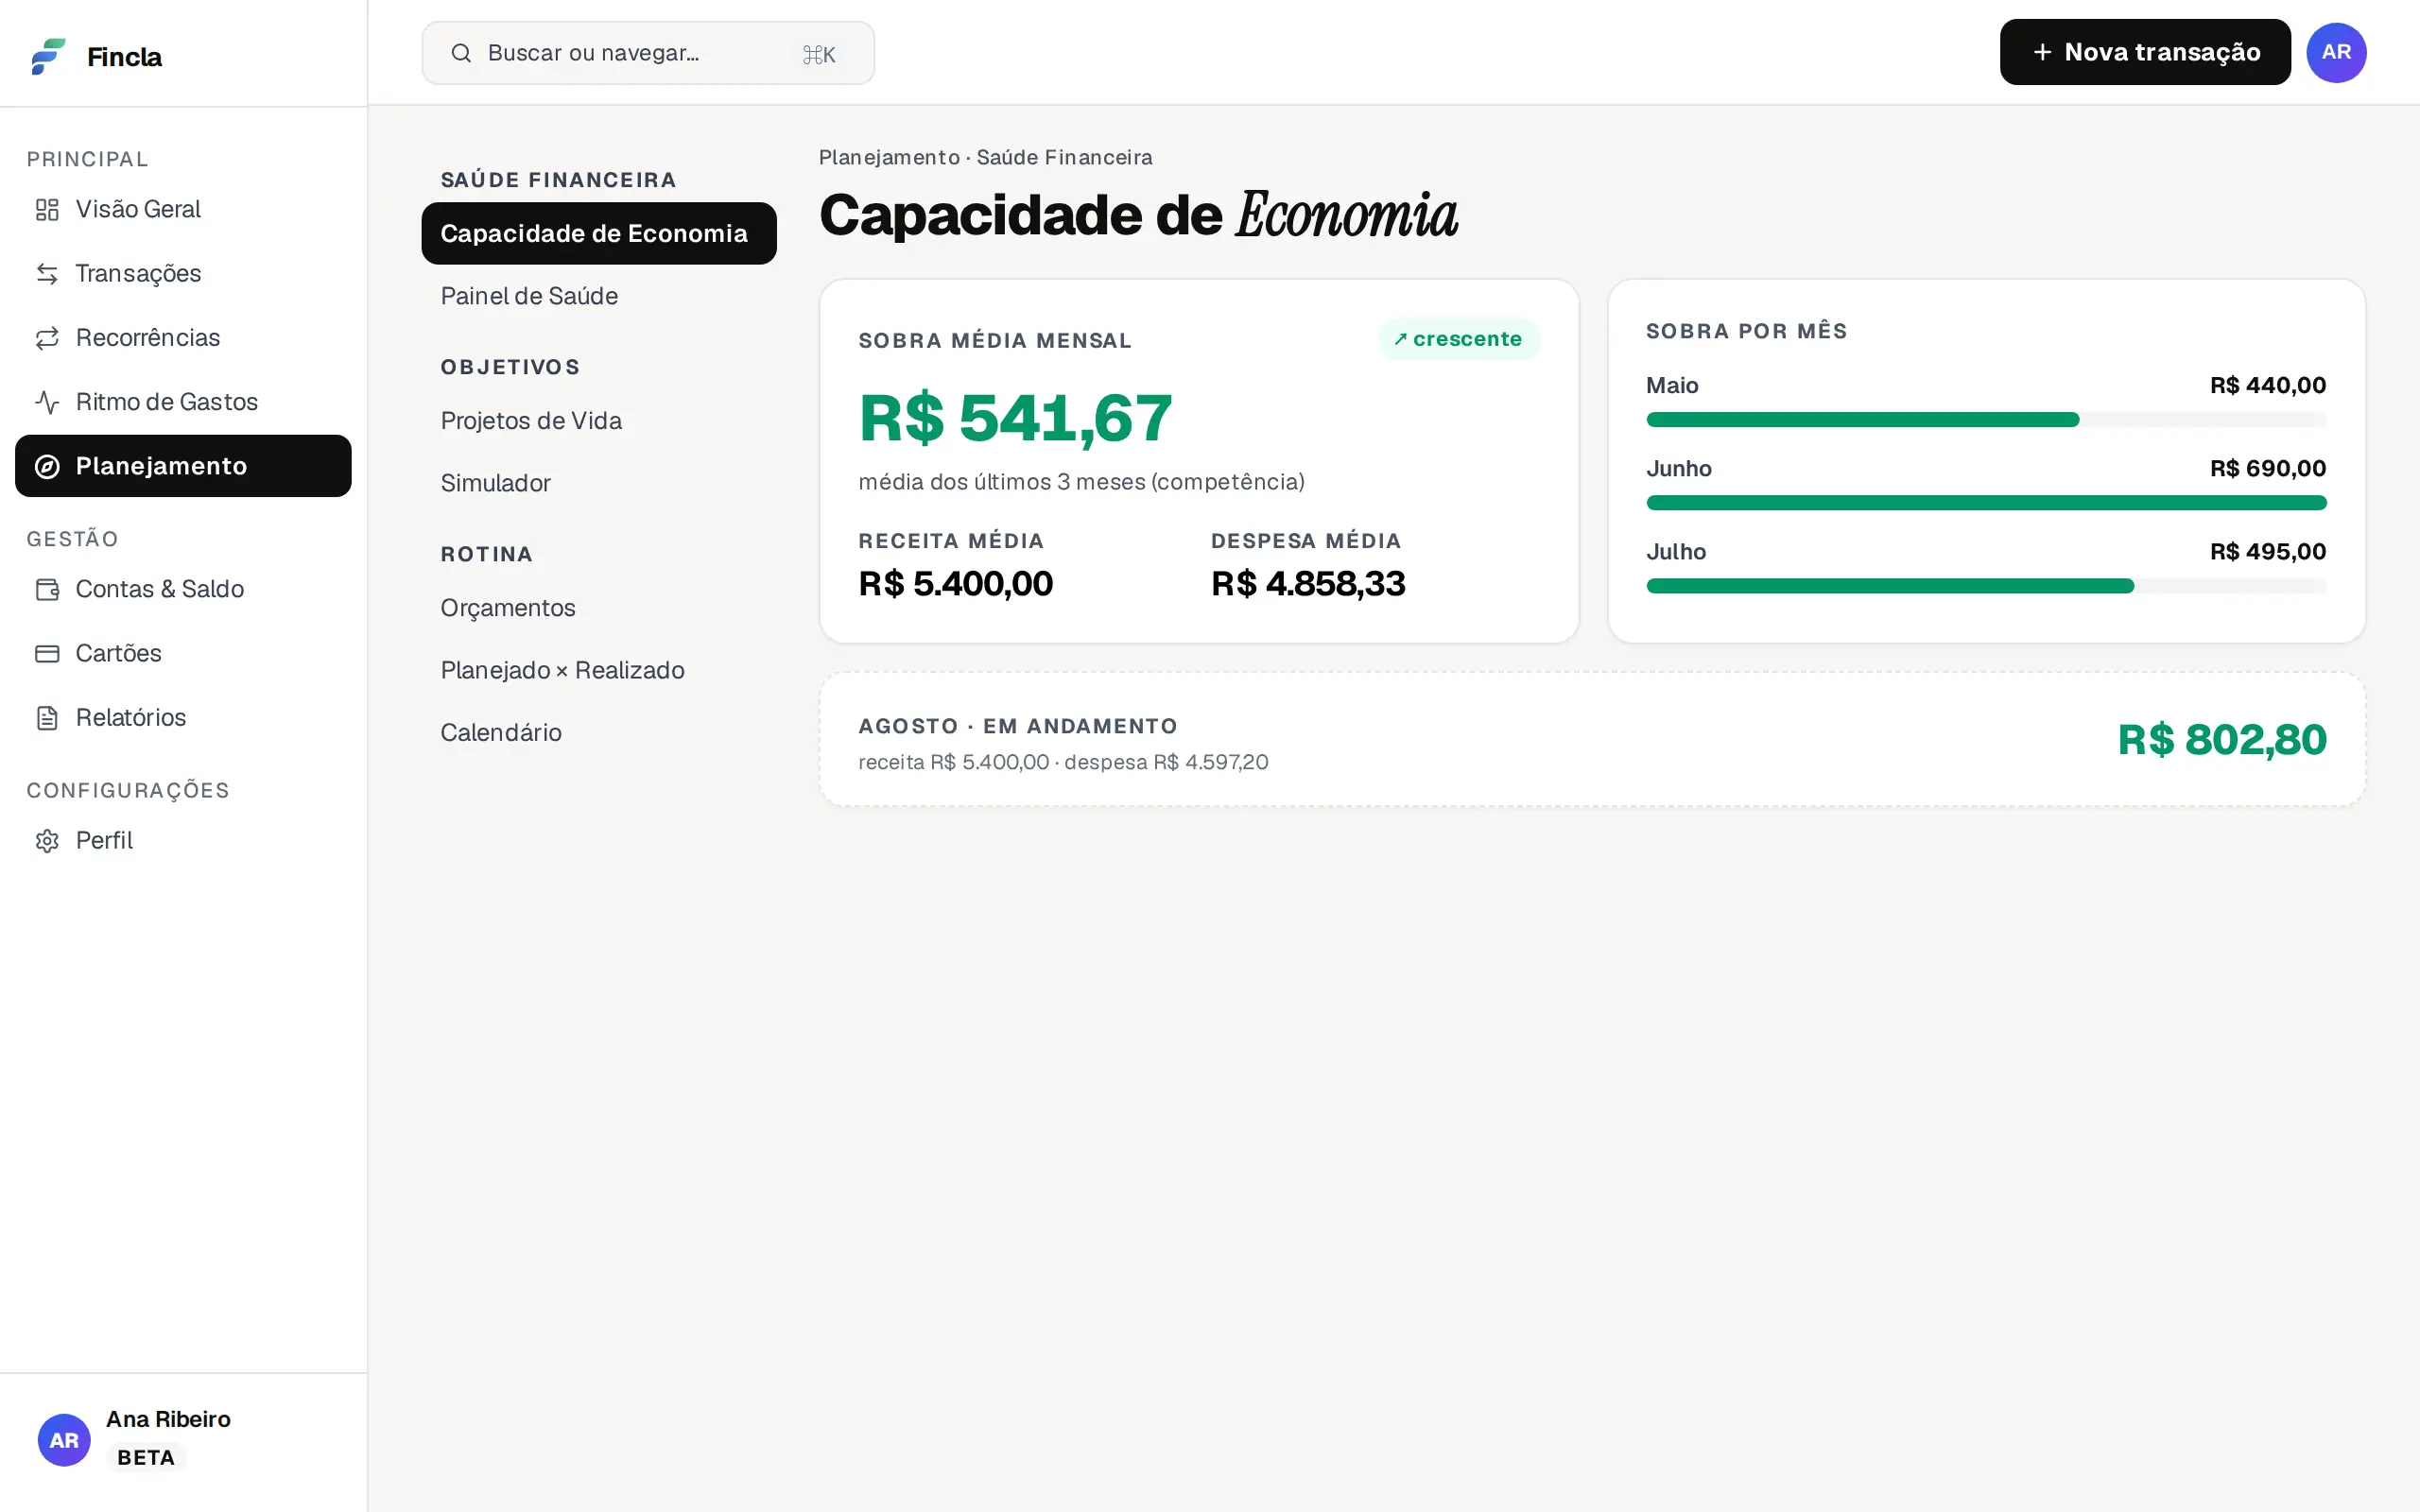This screenshot has height=1512, width=2420.
Task: Click the Junho progress bar
Action: (1986, 503)
